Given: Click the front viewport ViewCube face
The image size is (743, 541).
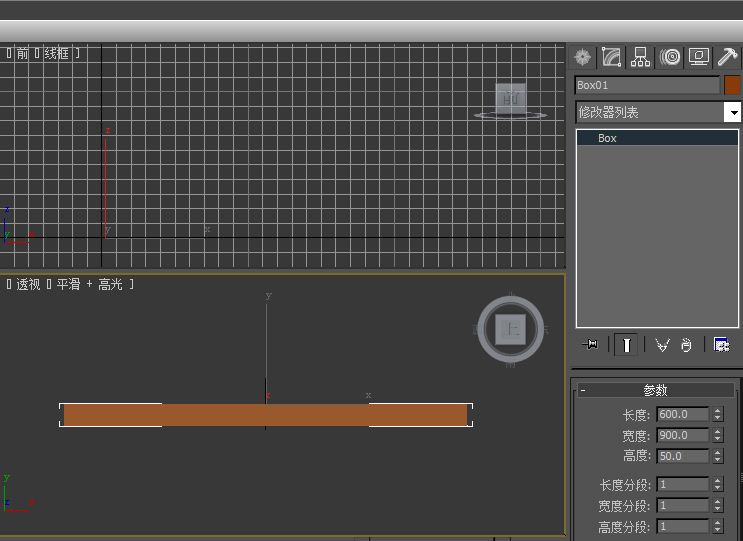Looking at the screenshot, I should click(510, 99).
